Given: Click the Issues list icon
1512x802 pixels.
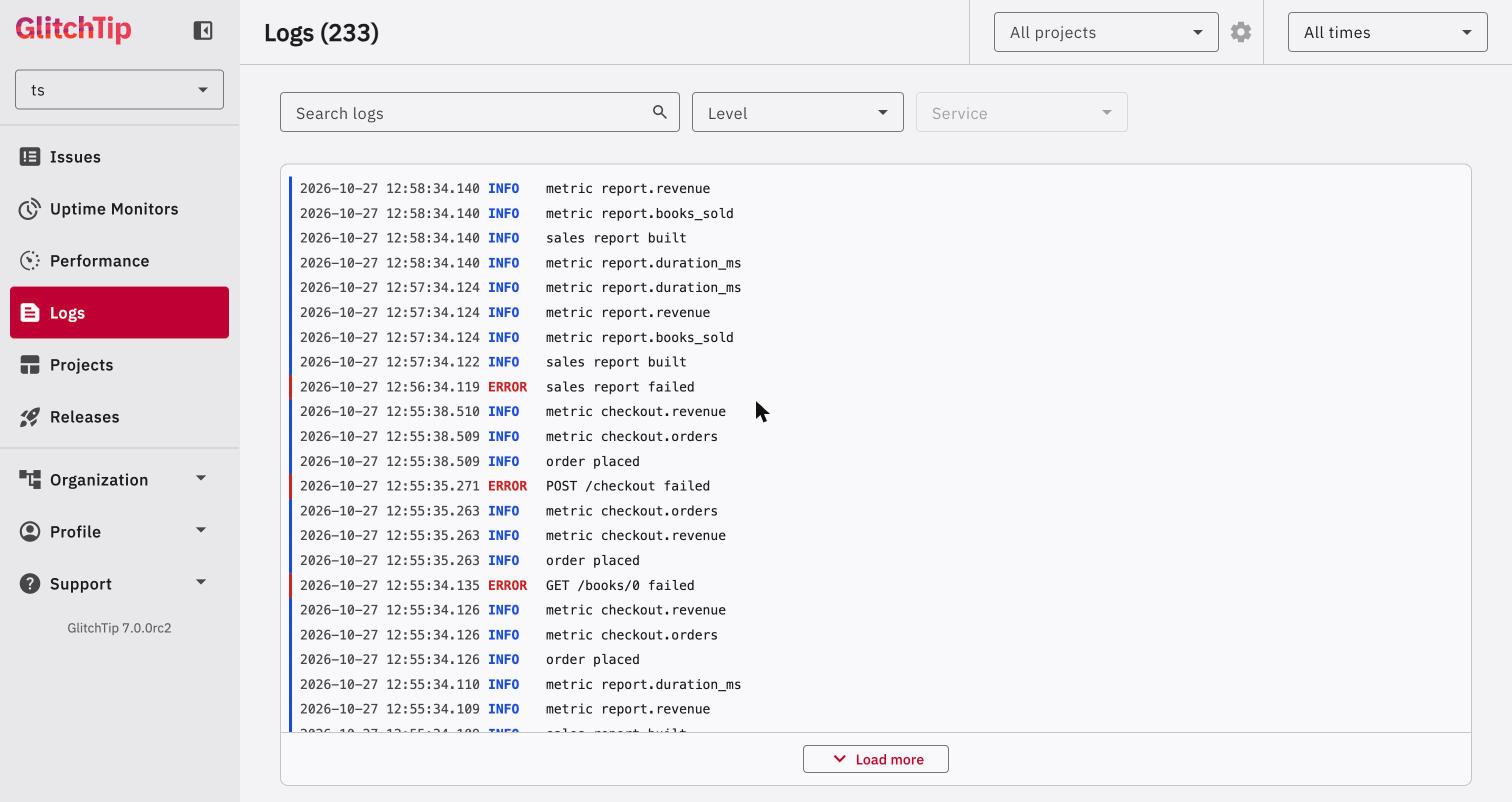Looking at the screenshot, I should click(x=30, y=157).
